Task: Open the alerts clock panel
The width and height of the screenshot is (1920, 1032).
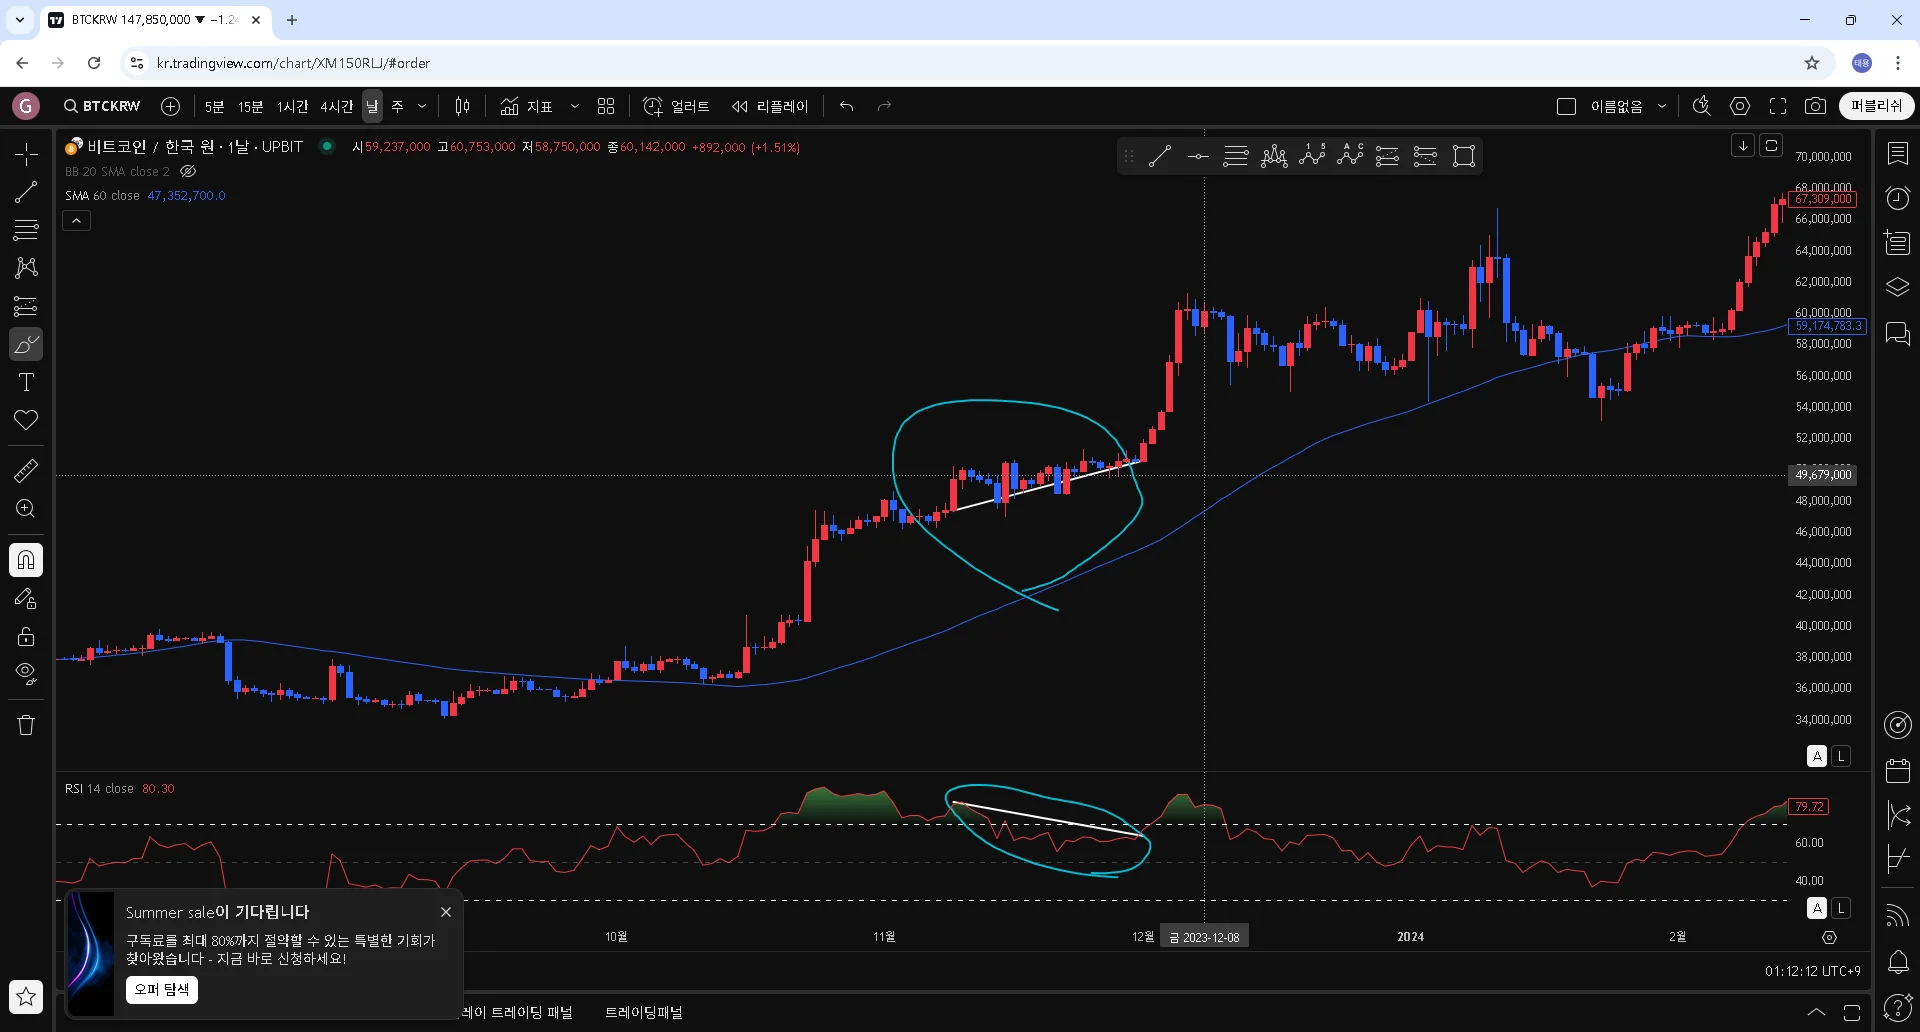Action: click(1898, 198)
